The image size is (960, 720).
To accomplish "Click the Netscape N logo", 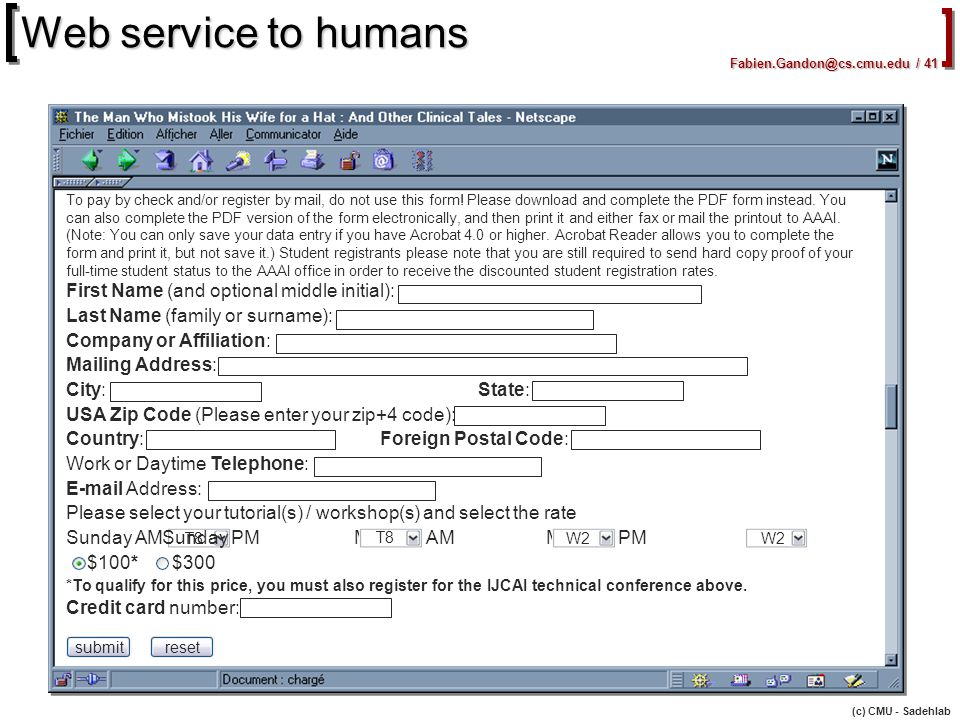I will coord(887,160).
